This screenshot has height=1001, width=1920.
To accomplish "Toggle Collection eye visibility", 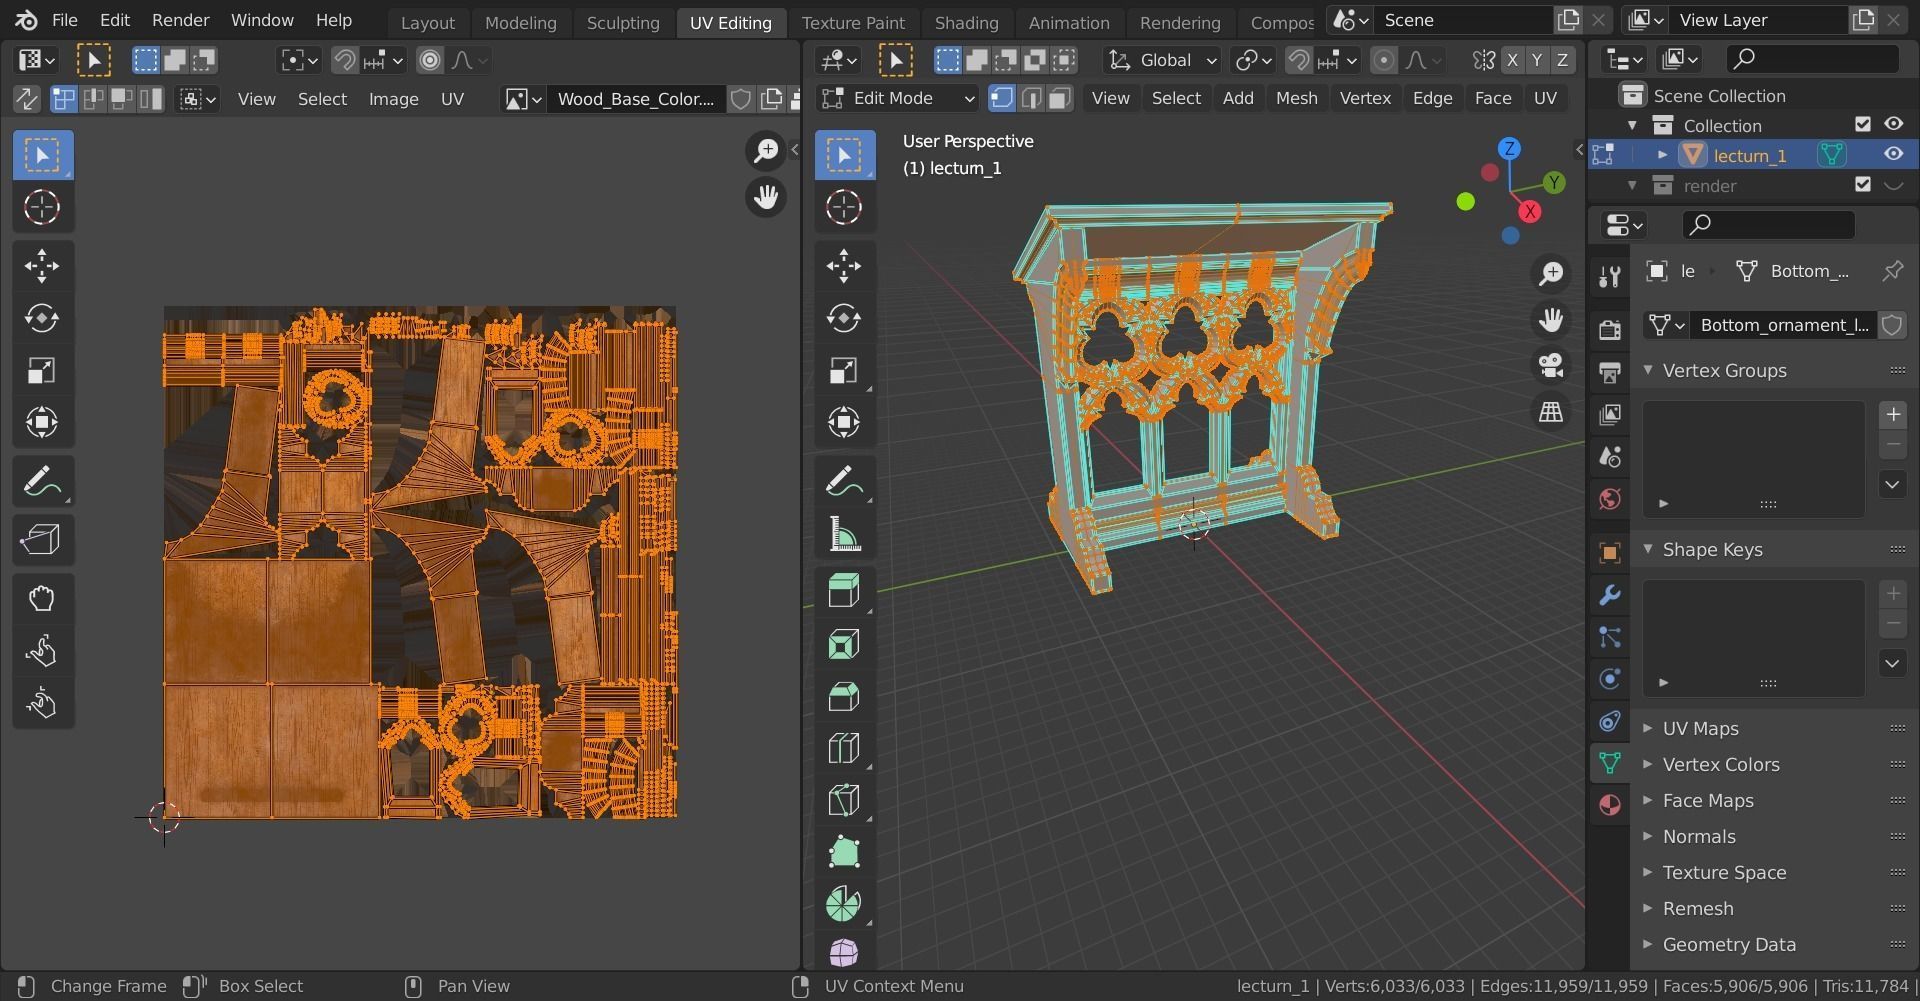I will 1893,124.
